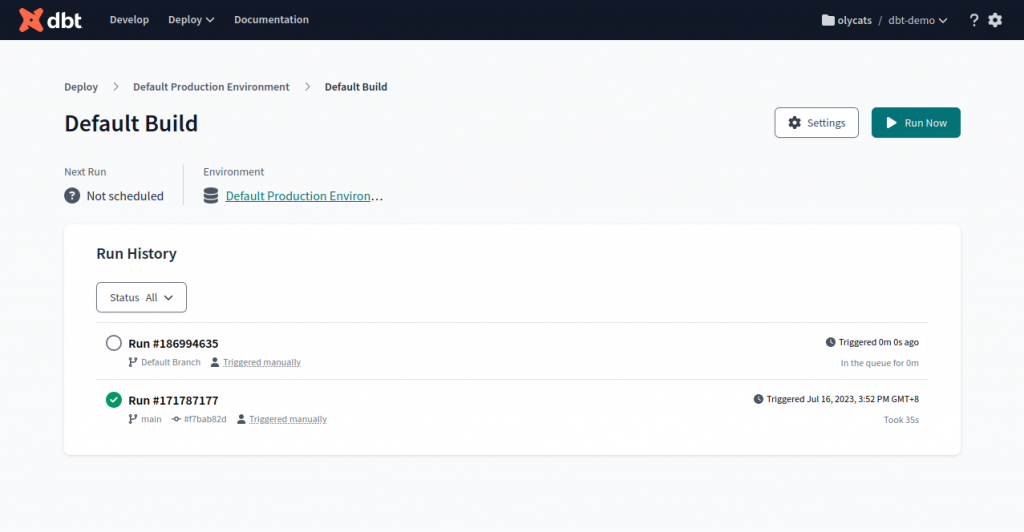Screen dimensions: 1024x532
Task: Click the Run Now button
Action: point(916,123)
